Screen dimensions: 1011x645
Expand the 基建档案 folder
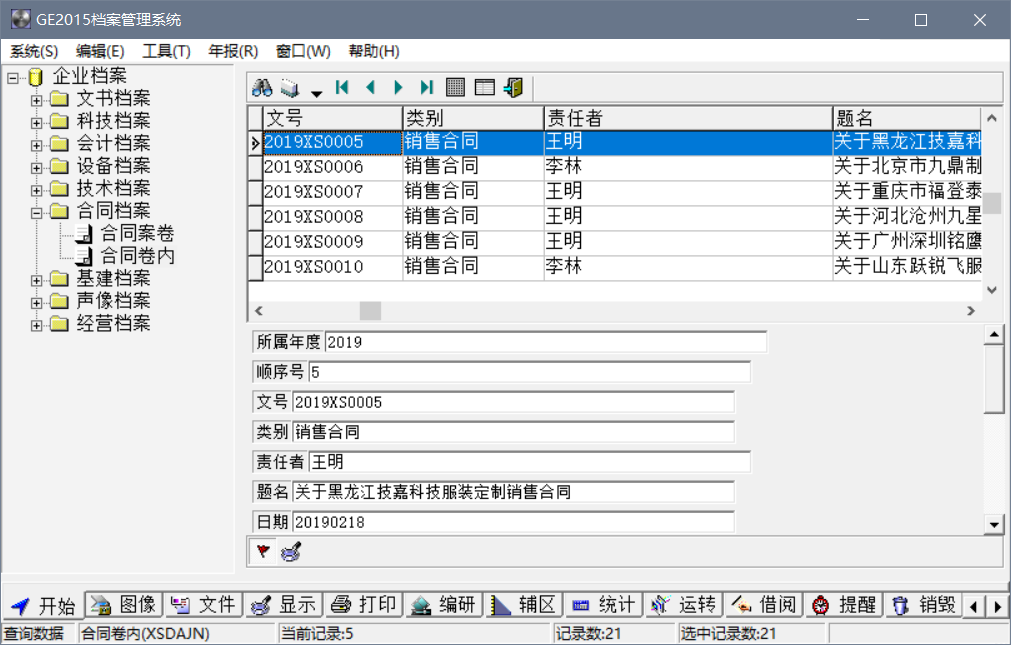(x=37, y=280)
